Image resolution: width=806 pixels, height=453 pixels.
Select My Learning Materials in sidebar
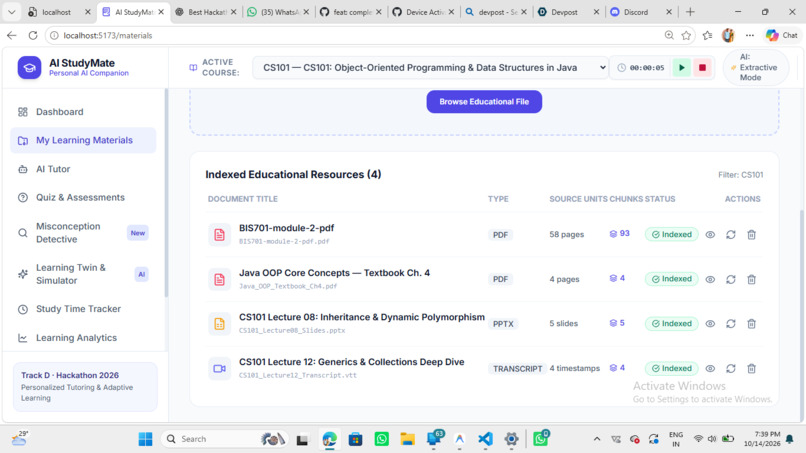click(83, 140)
